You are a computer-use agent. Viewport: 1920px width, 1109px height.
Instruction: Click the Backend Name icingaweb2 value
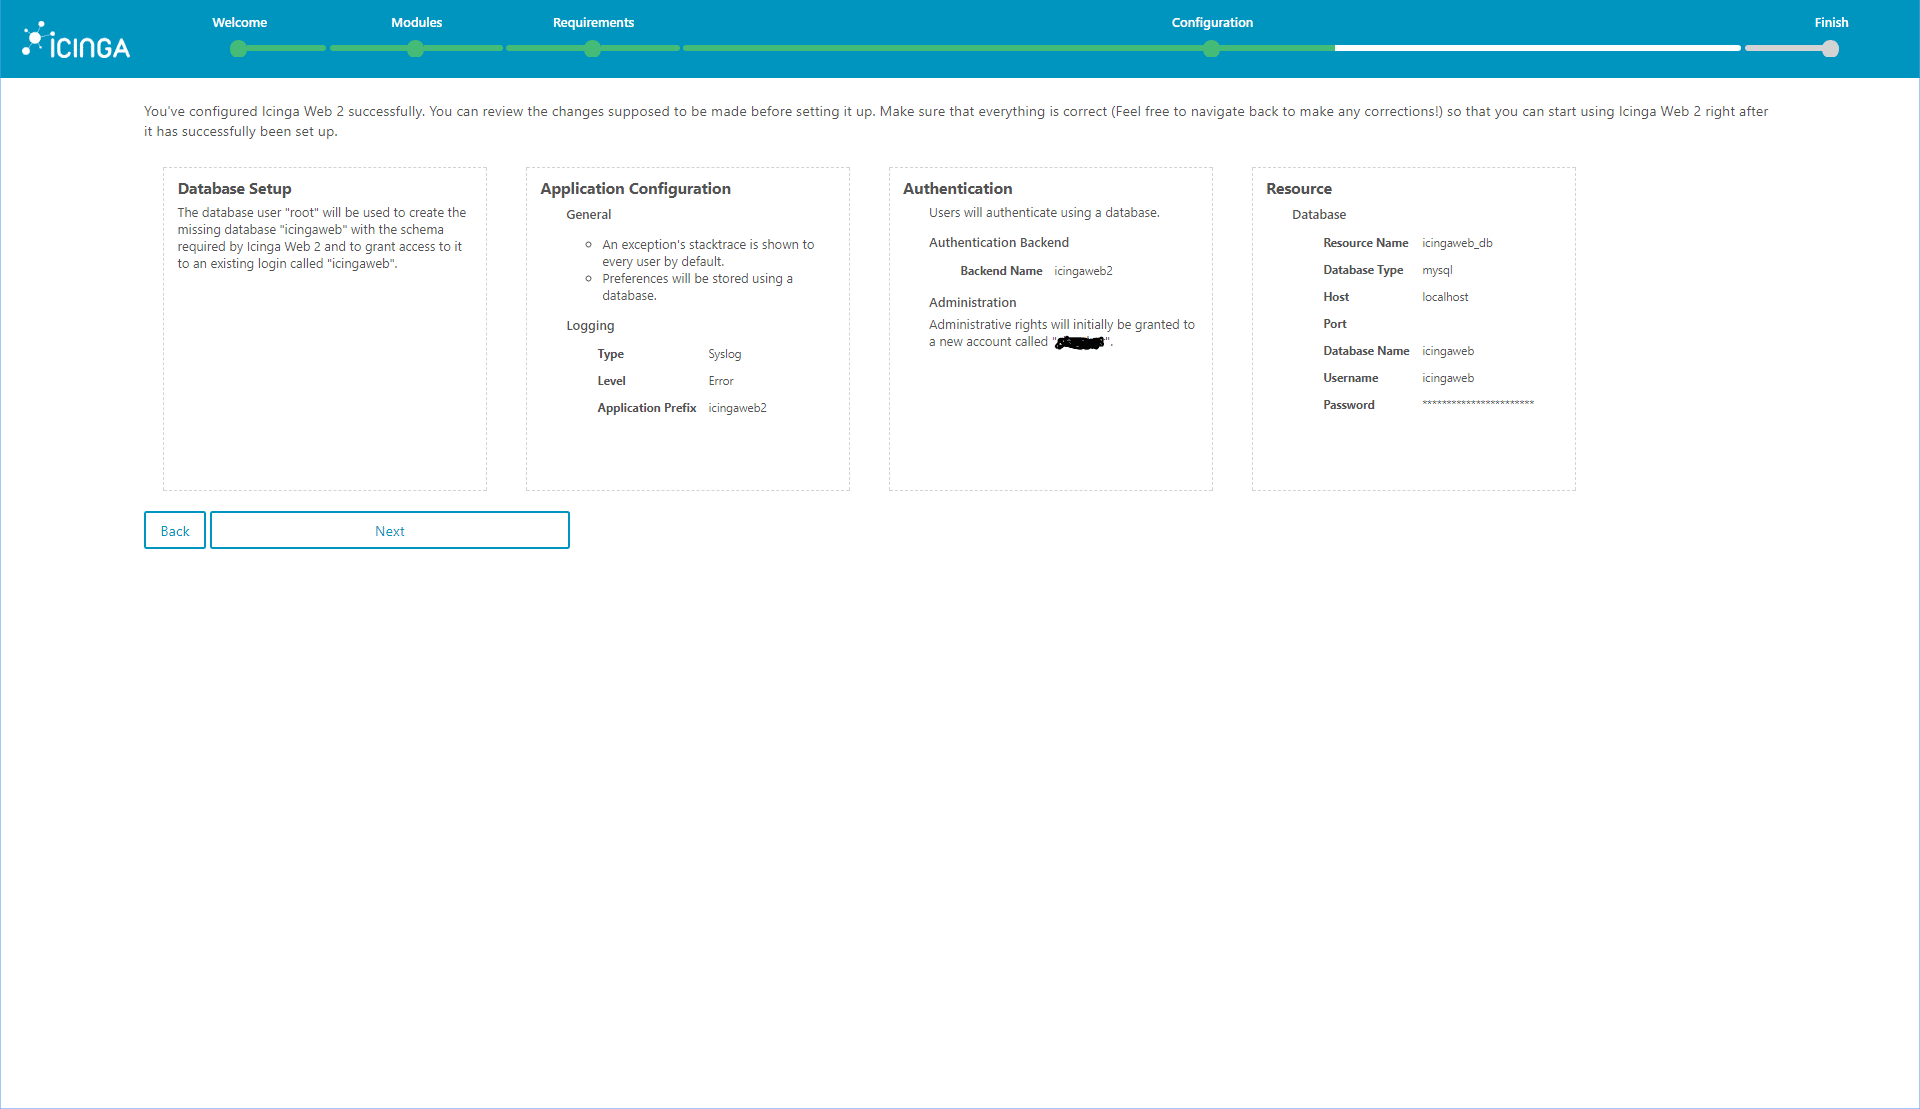click(x=1083, y=271)
